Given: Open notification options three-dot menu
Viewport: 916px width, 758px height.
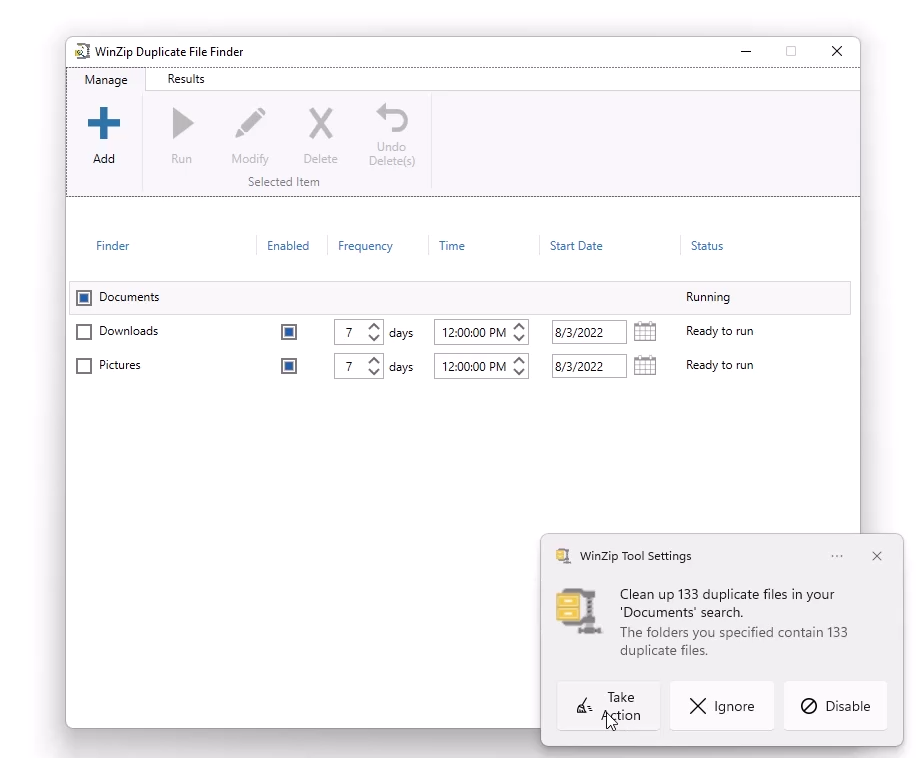Looking at the screenshot, I should pos(837,556).
